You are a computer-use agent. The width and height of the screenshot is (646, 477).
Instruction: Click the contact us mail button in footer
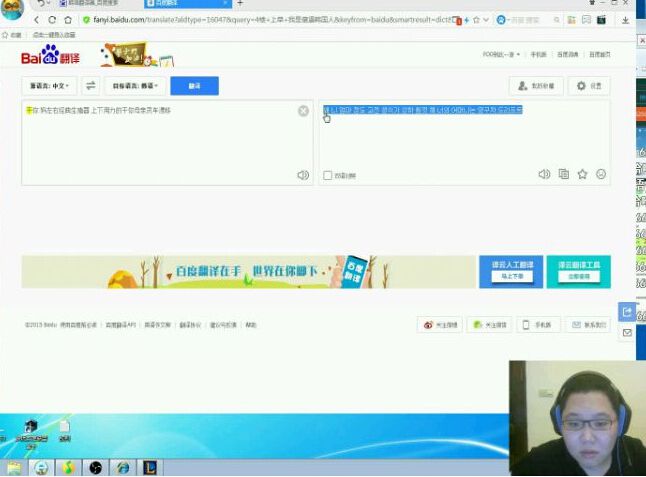[x=589, y=325]
